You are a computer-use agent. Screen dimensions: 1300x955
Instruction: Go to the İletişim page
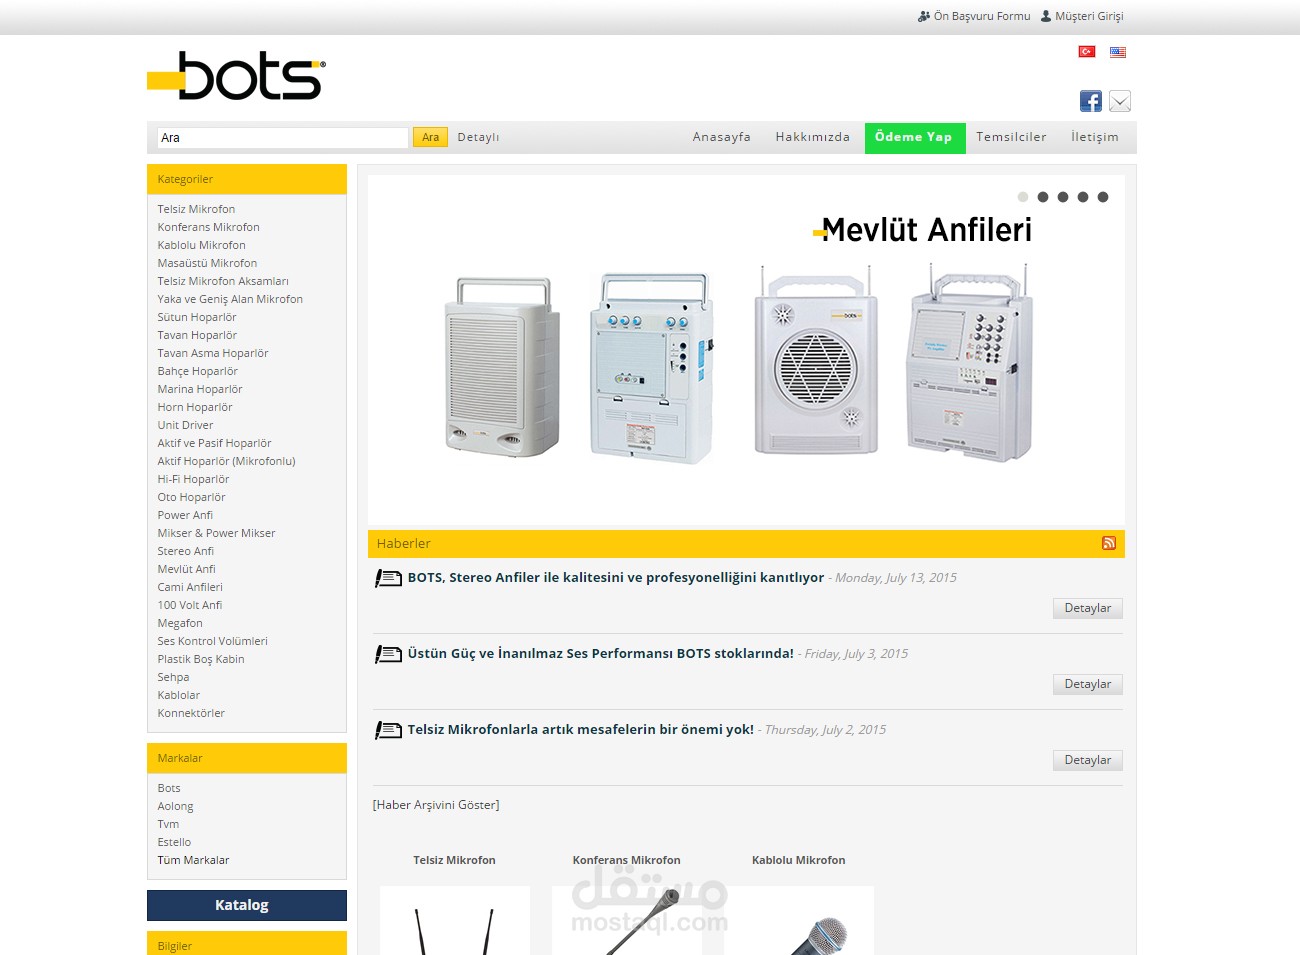tap(1095, 137)
